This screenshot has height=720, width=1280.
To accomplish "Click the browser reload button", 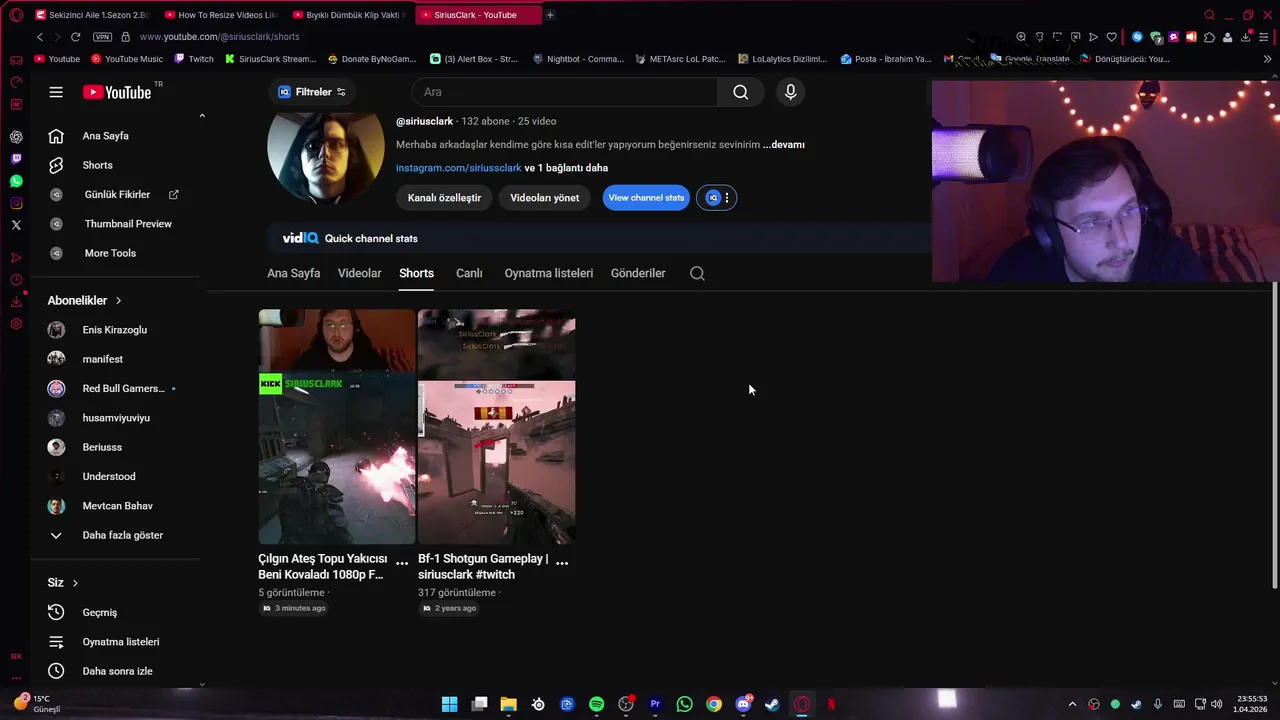I will click(76, 37).
